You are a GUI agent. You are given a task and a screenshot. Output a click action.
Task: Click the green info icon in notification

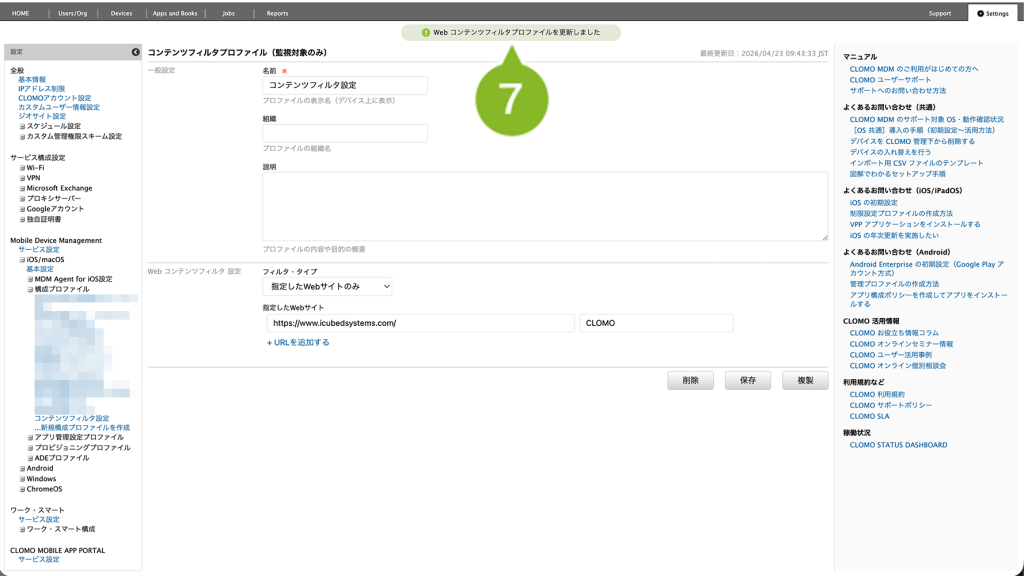point(426,33)
